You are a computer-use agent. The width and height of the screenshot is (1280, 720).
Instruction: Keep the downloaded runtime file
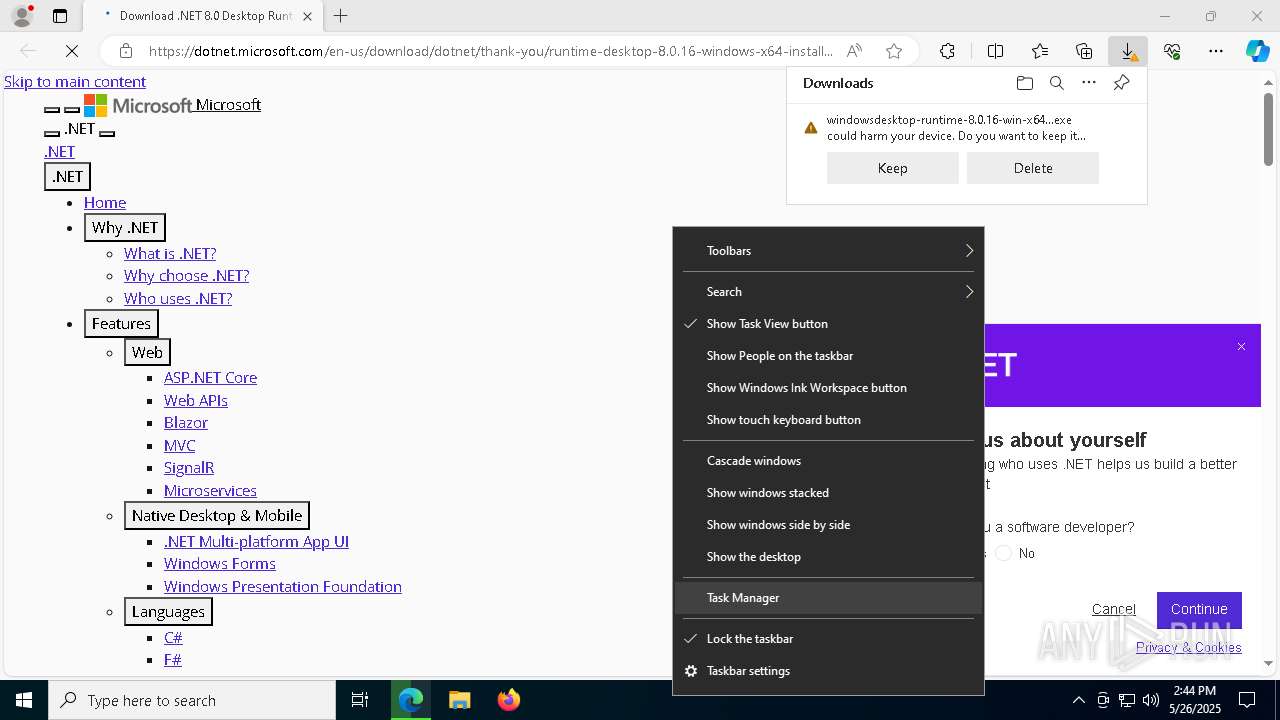(x=893, y=168)
